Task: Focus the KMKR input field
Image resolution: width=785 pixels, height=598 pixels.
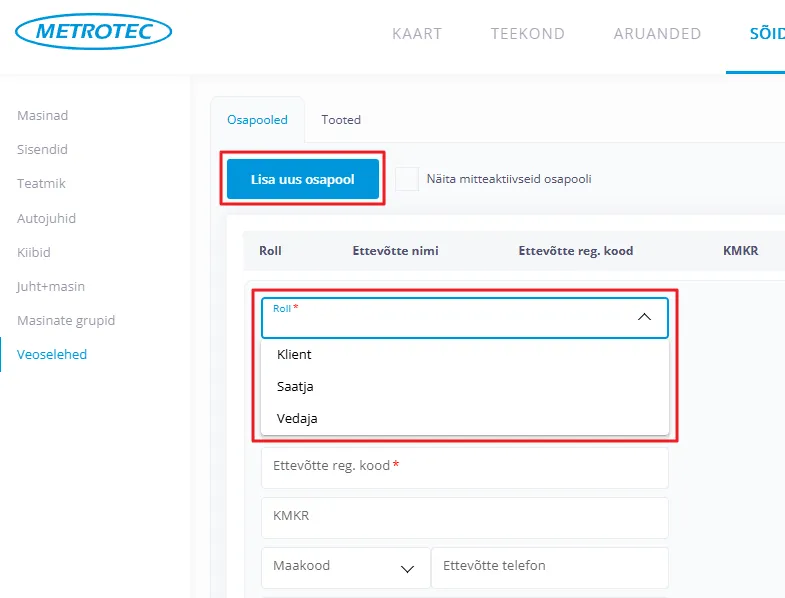Action: point(464,517)
